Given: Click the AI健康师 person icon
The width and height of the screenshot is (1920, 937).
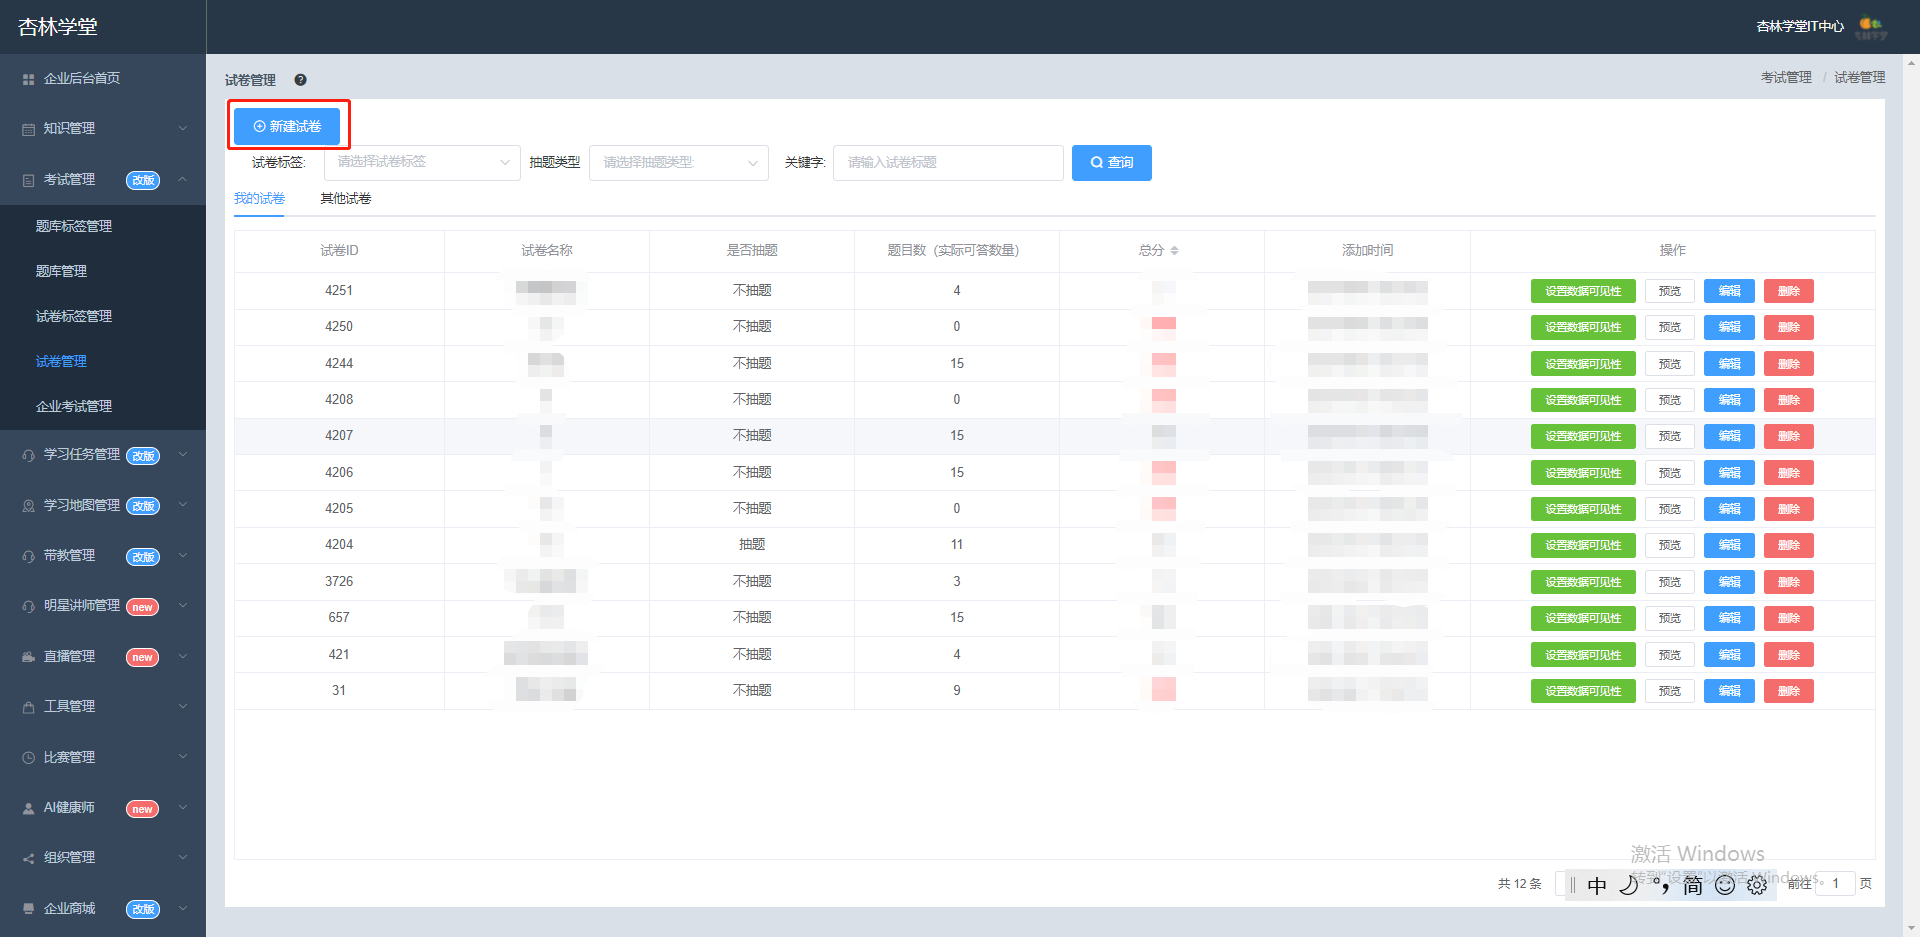Looking at the screenshot, I should [28, 808].
